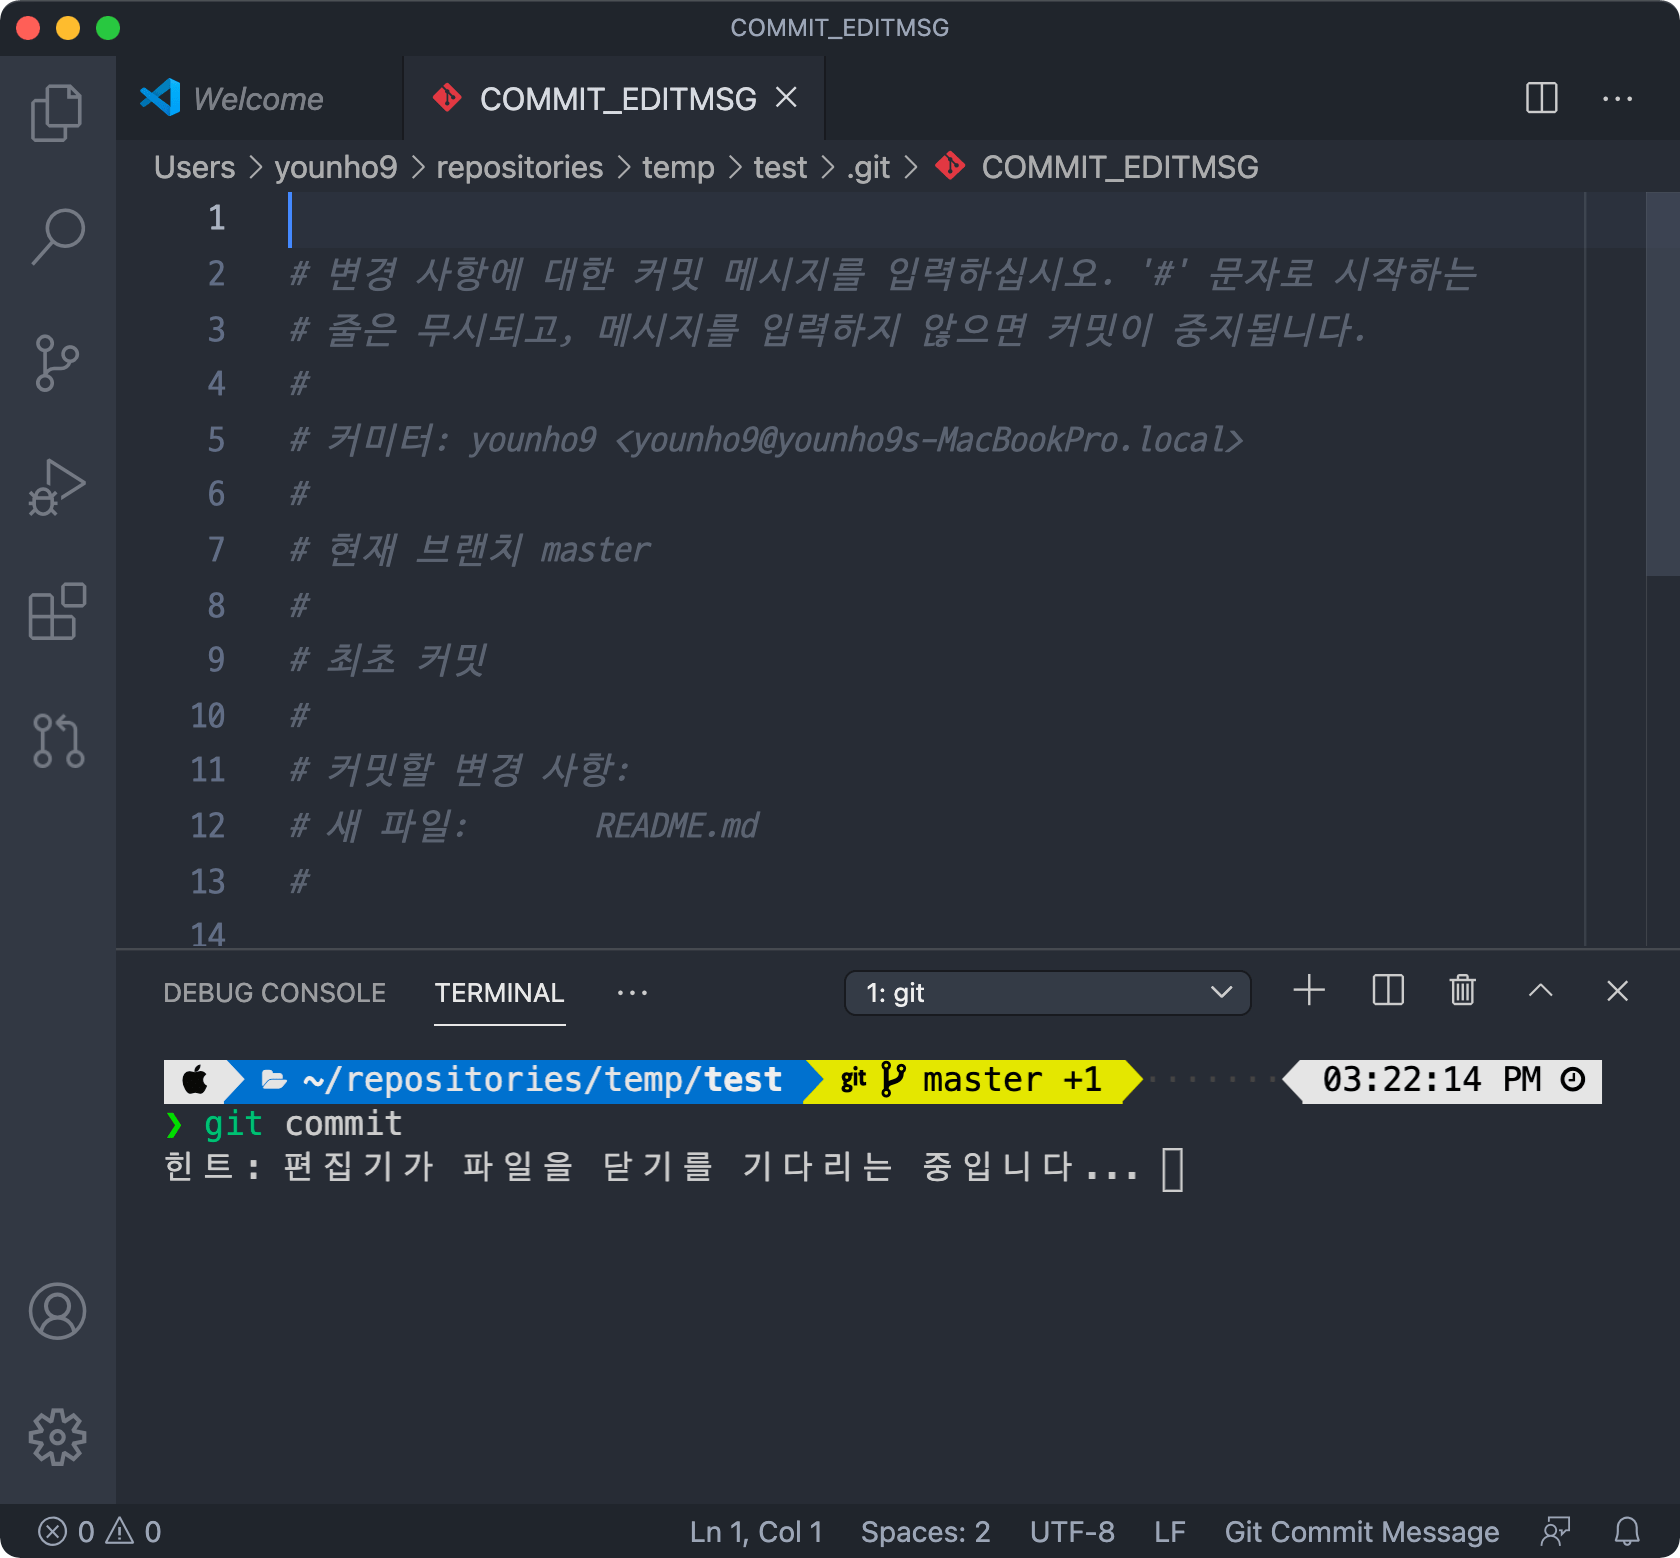Open the Source Control view
This screenshot has width=1680, height=1558.
[x=57, y=362]
